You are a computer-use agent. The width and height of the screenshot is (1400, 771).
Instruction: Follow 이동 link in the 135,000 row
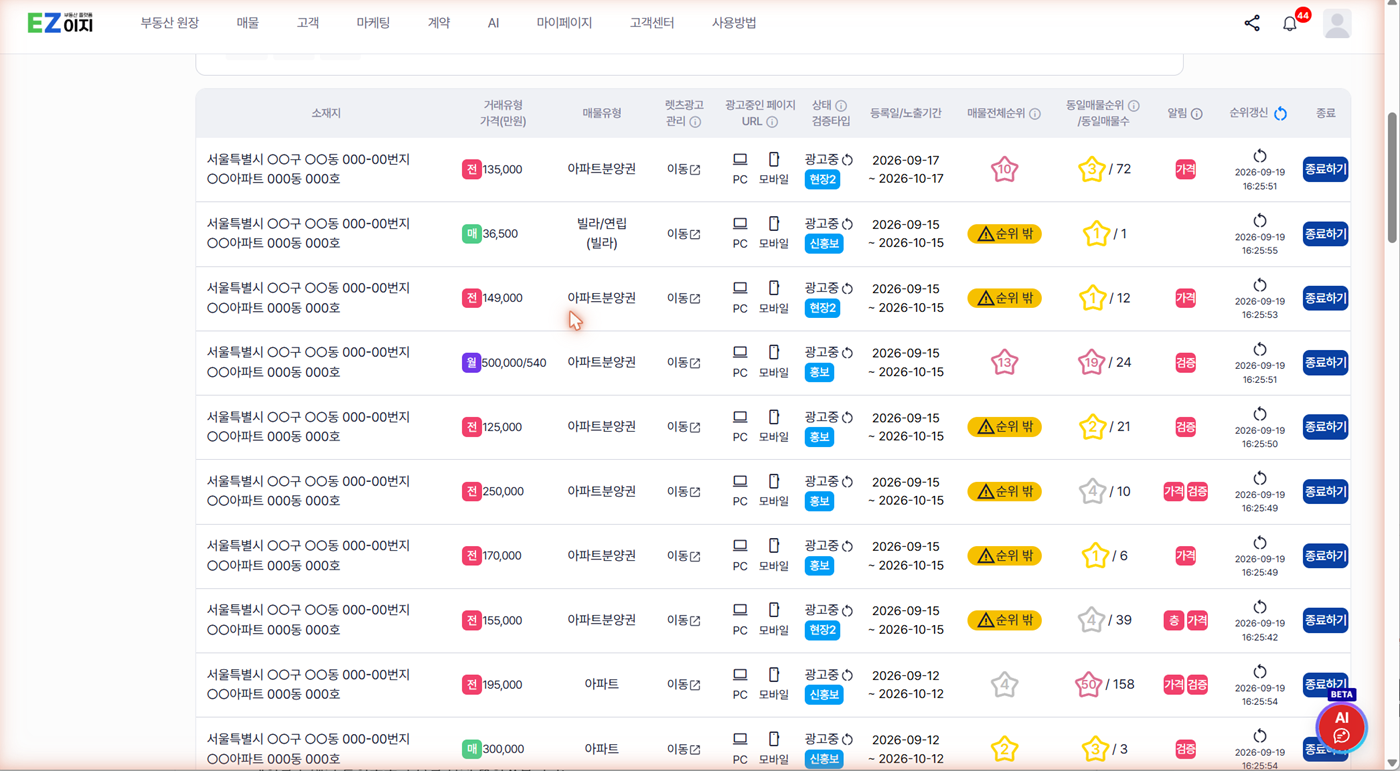[684, 170]
